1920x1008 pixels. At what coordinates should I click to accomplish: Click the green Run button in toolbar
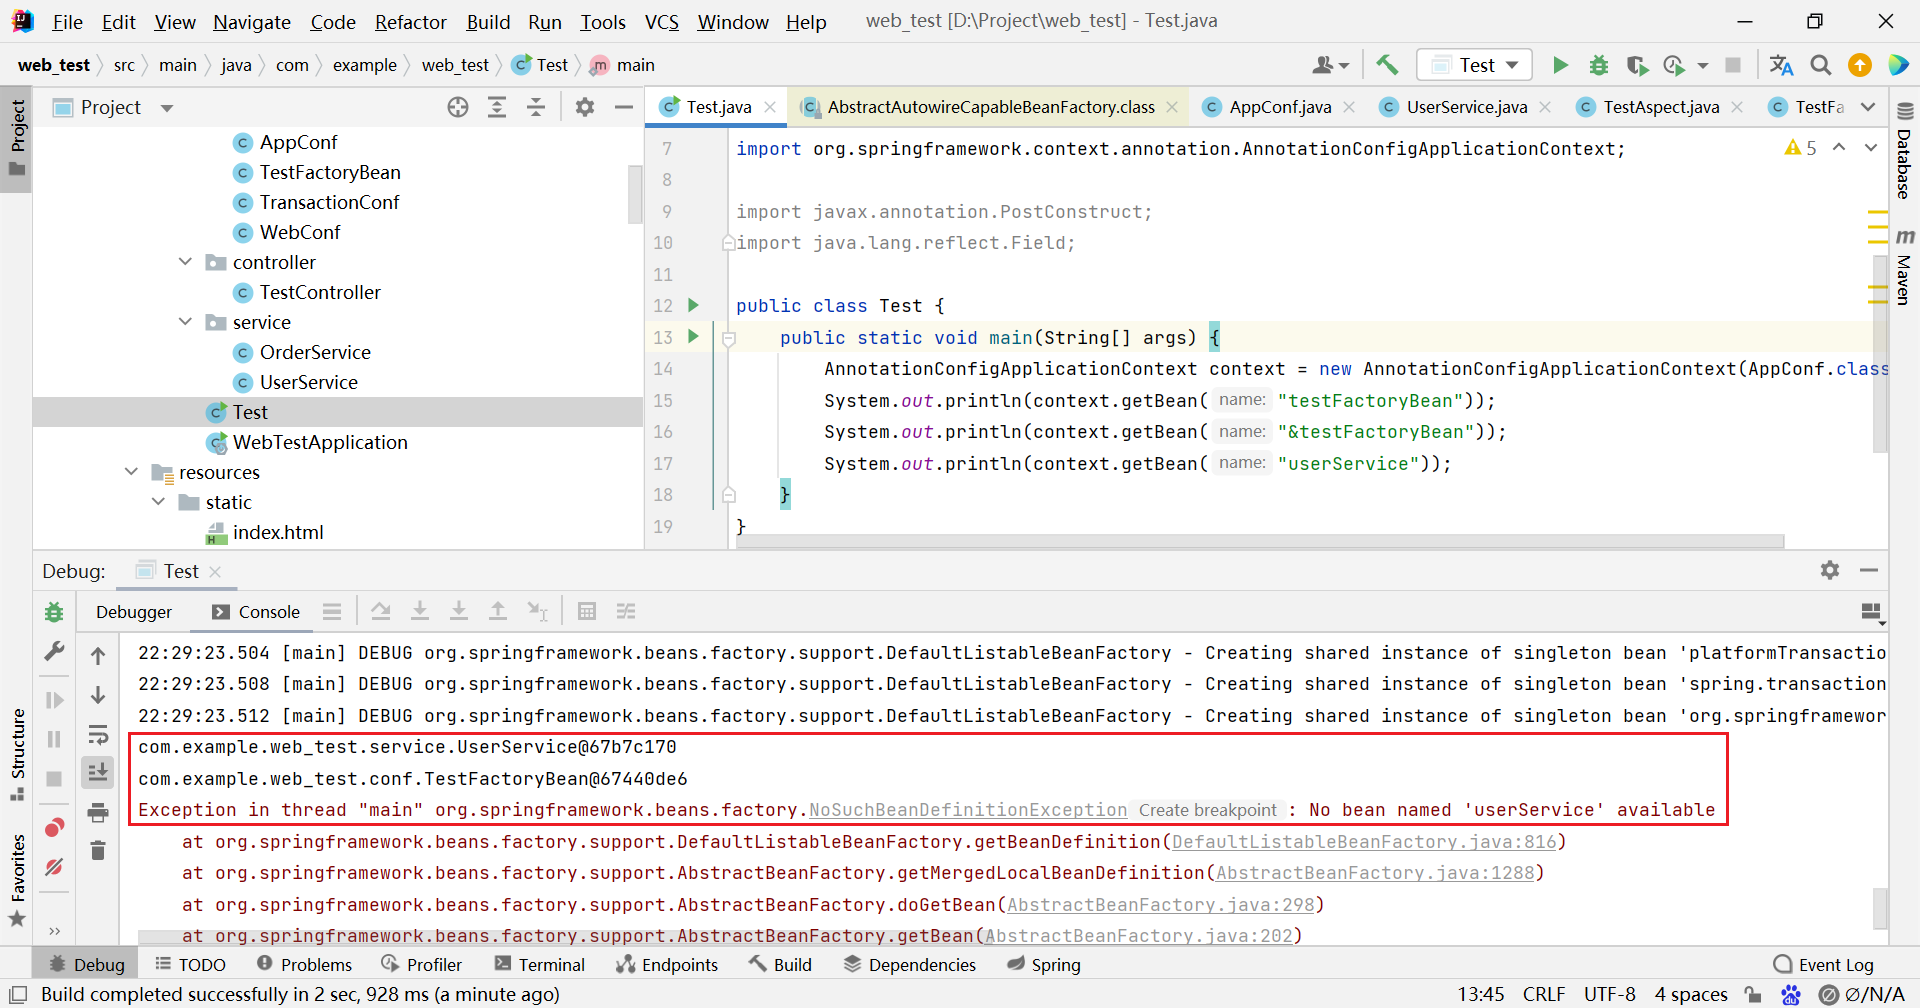[1560, 65]
